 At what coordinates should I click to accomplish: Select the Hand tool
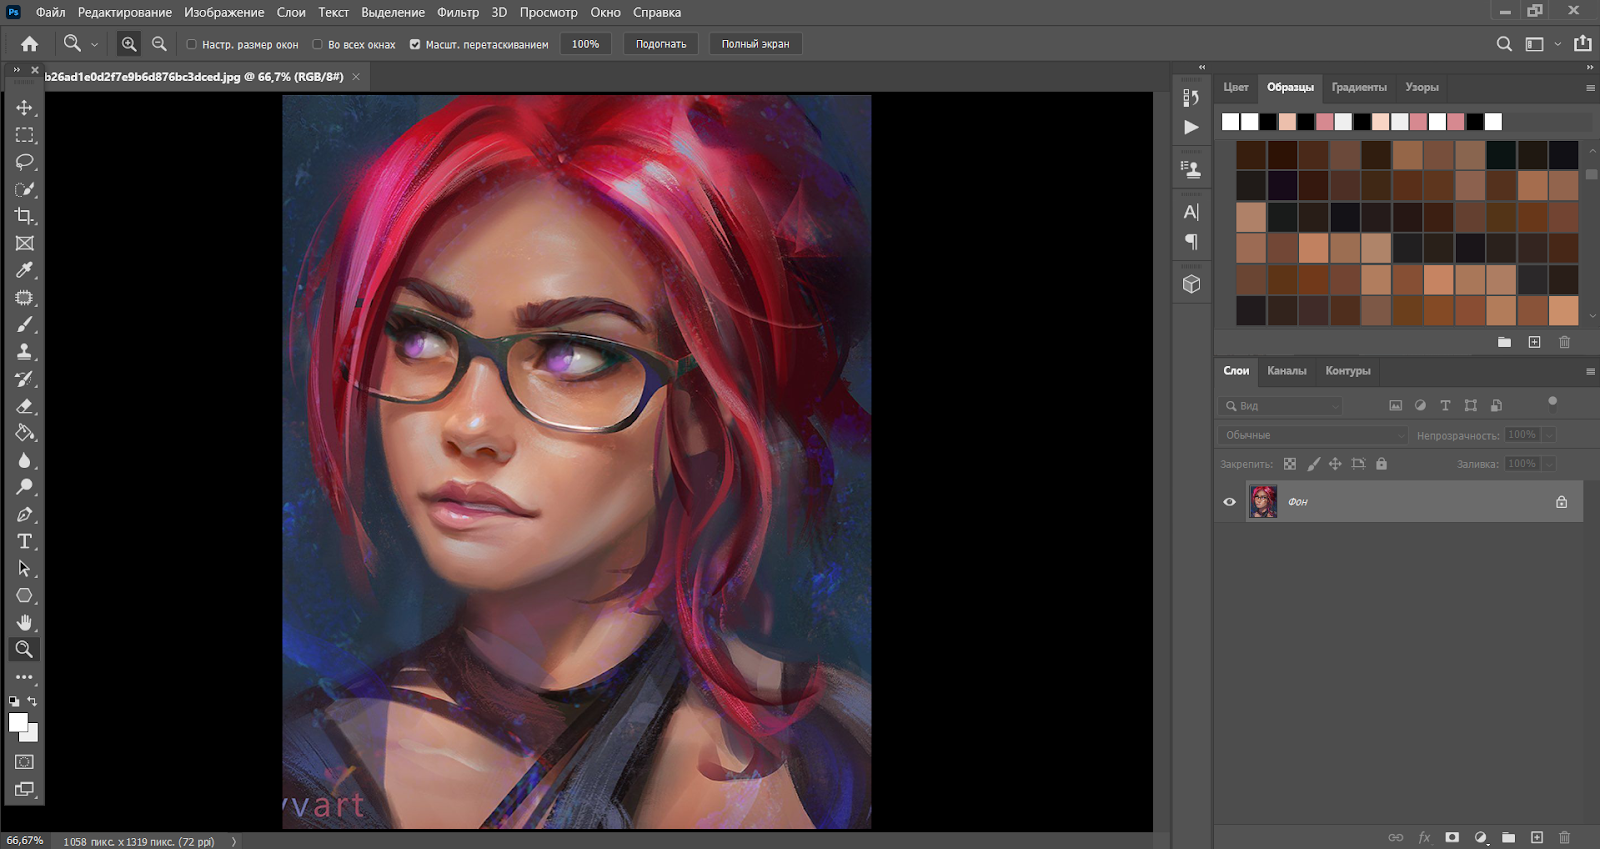click(24, 622)
